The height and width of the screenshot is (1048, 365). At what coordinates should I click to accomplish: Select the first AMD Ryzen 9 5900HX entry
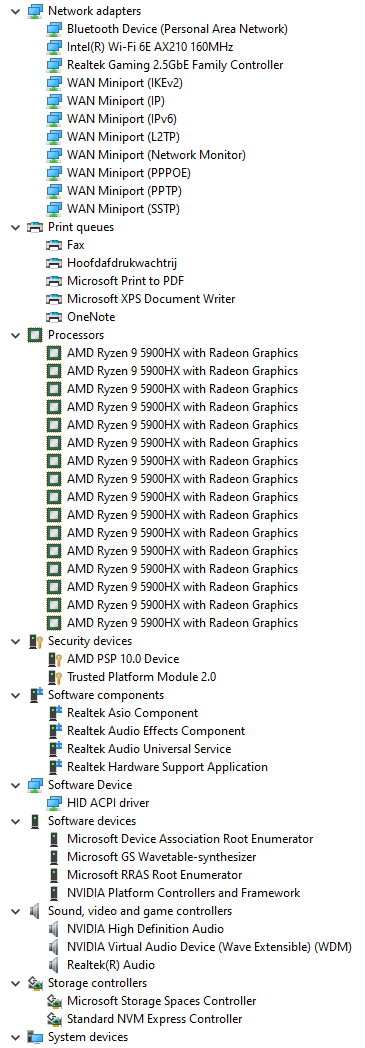182,353
